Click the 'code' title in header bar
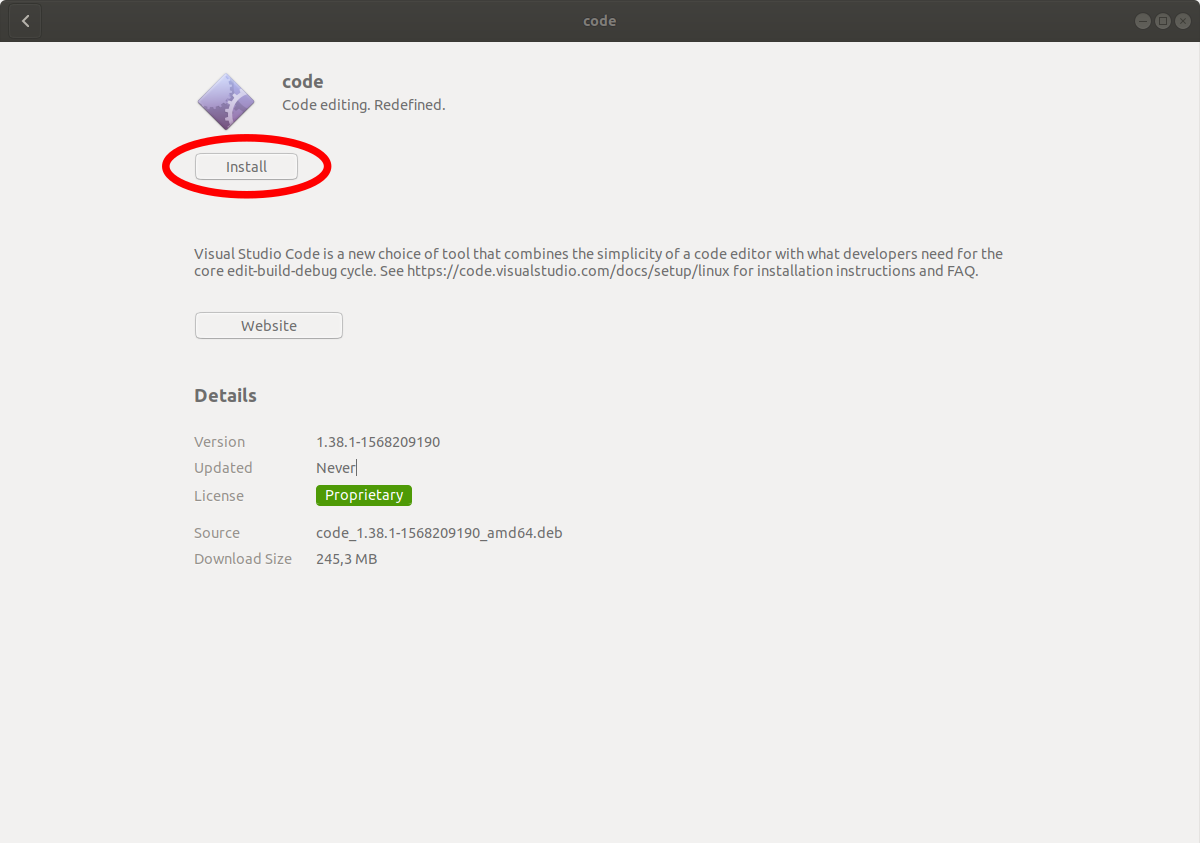The image size is (1200, 843). [599, 21]
